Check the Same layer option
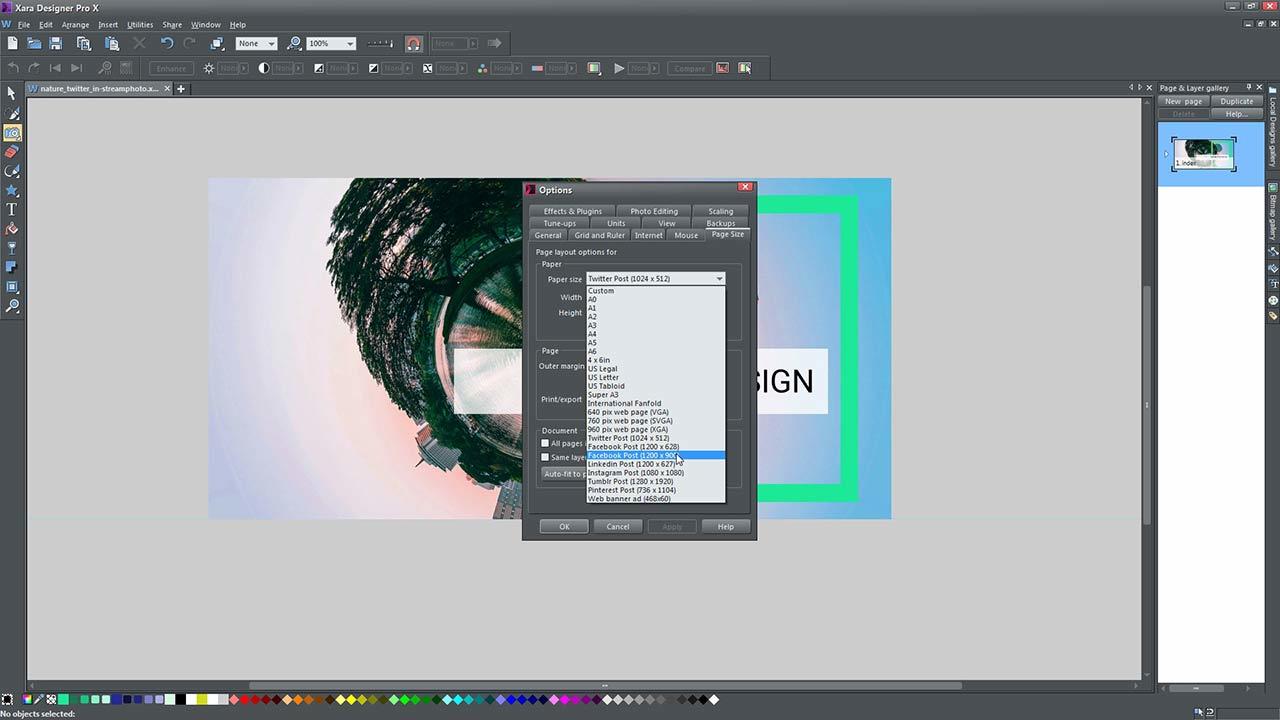The image size is (1280, 720). click(x=546, y=457)
